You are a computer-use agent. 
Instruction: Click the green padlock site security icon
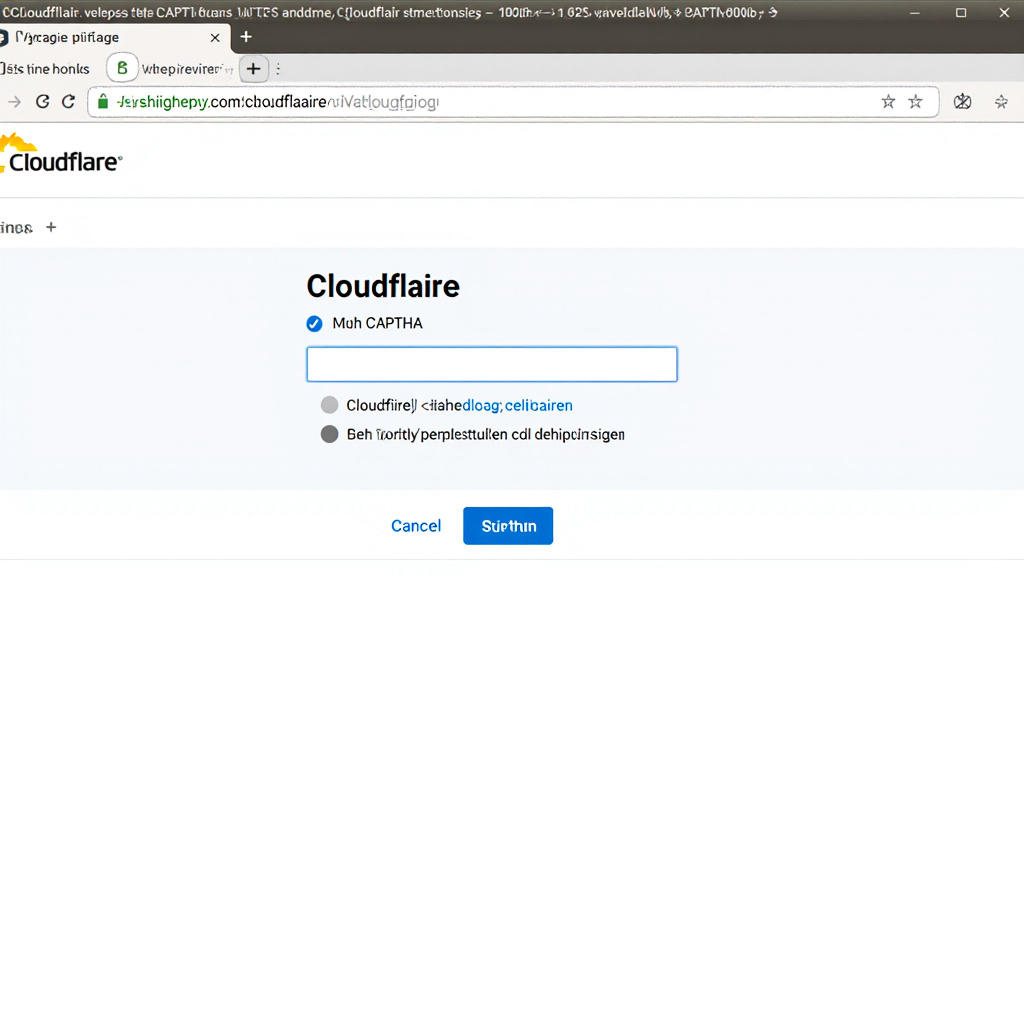pos(103,101)
